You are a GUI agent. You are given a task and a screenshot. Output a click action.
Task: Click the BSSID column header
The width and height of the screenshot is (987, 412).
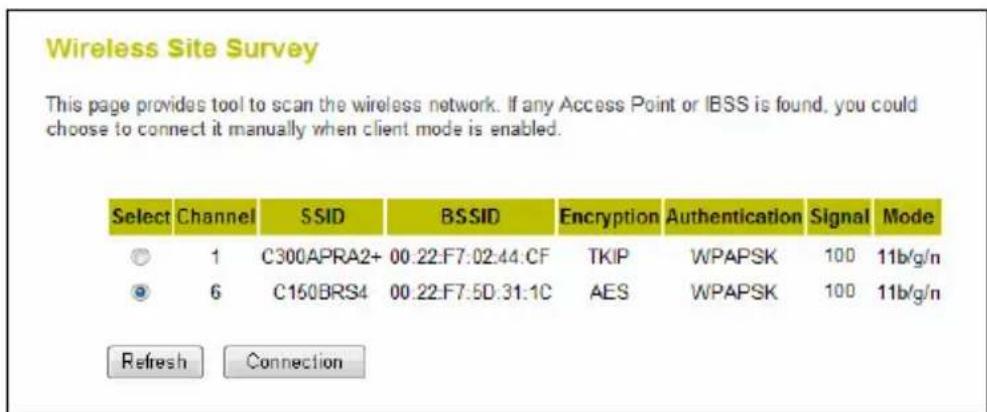coord(470,216)
